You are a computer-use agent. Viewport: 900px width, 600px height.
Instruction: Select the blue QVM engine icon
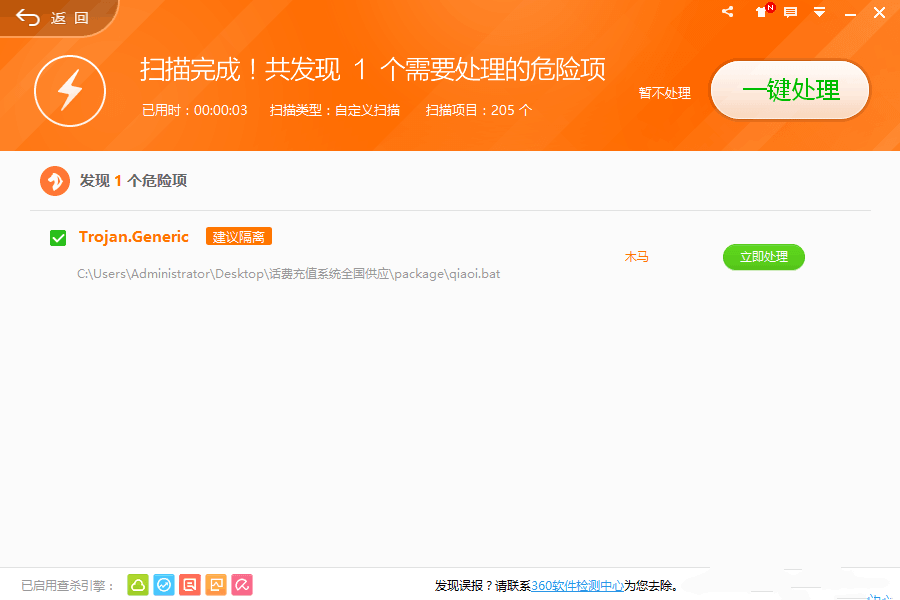click(163, 584)
